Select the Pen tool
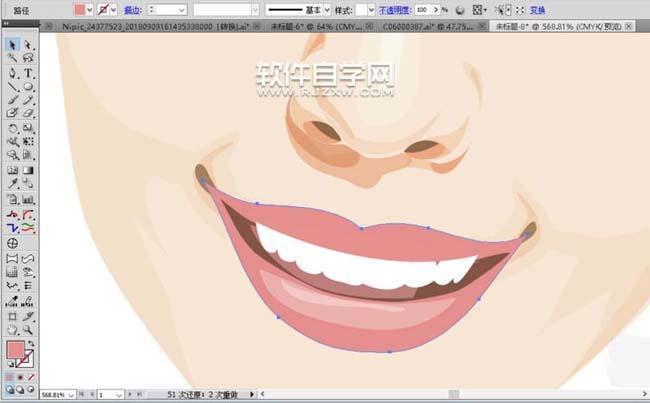Image resolution: width=650 pixels, height=403 pixels. click(x=12, y=73)
